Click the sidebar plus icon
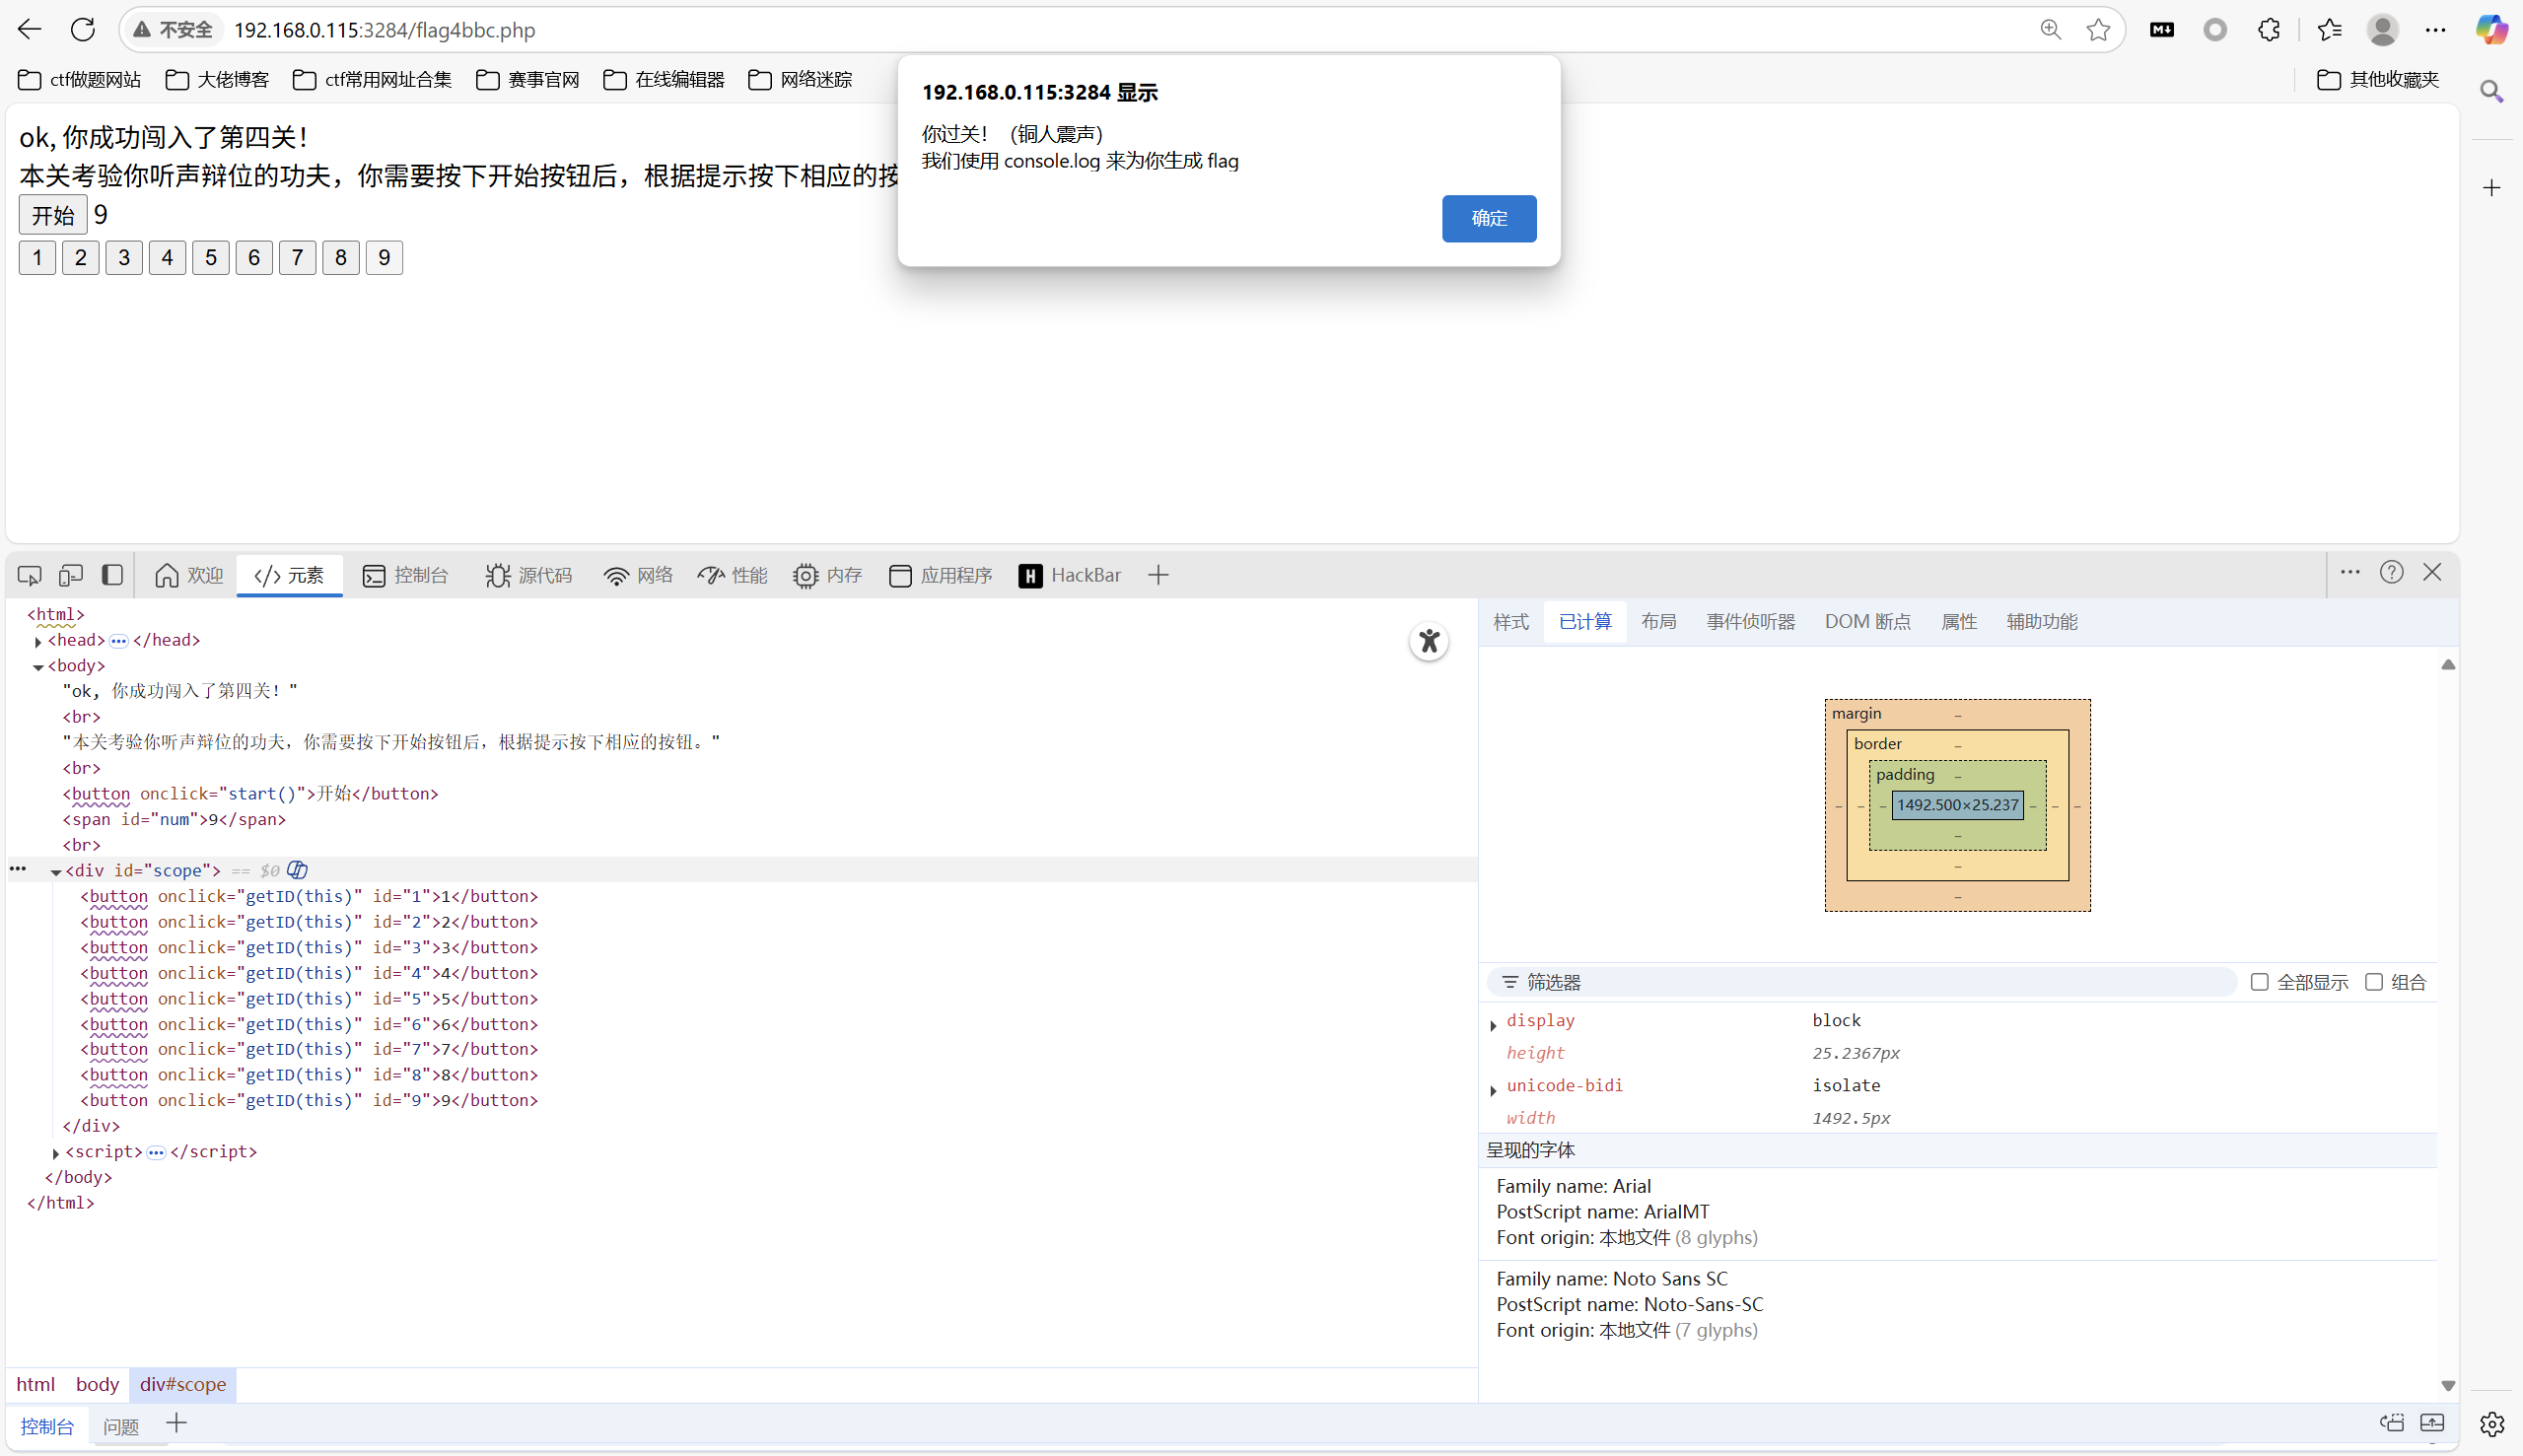 coord(2491,188)
